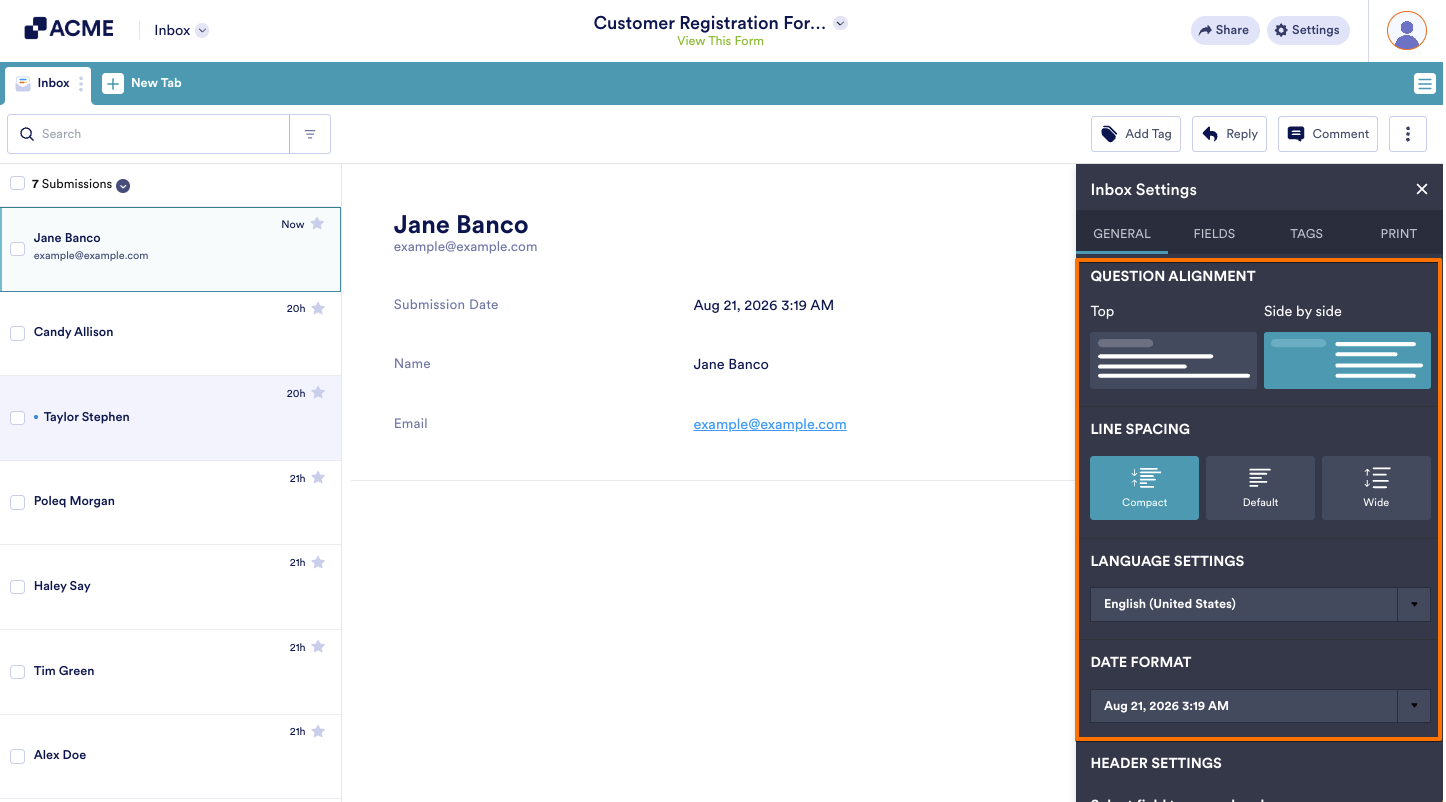Open the search filter icon
The width and height of the screenshot is (1446, 802).
tap(310, 134)
